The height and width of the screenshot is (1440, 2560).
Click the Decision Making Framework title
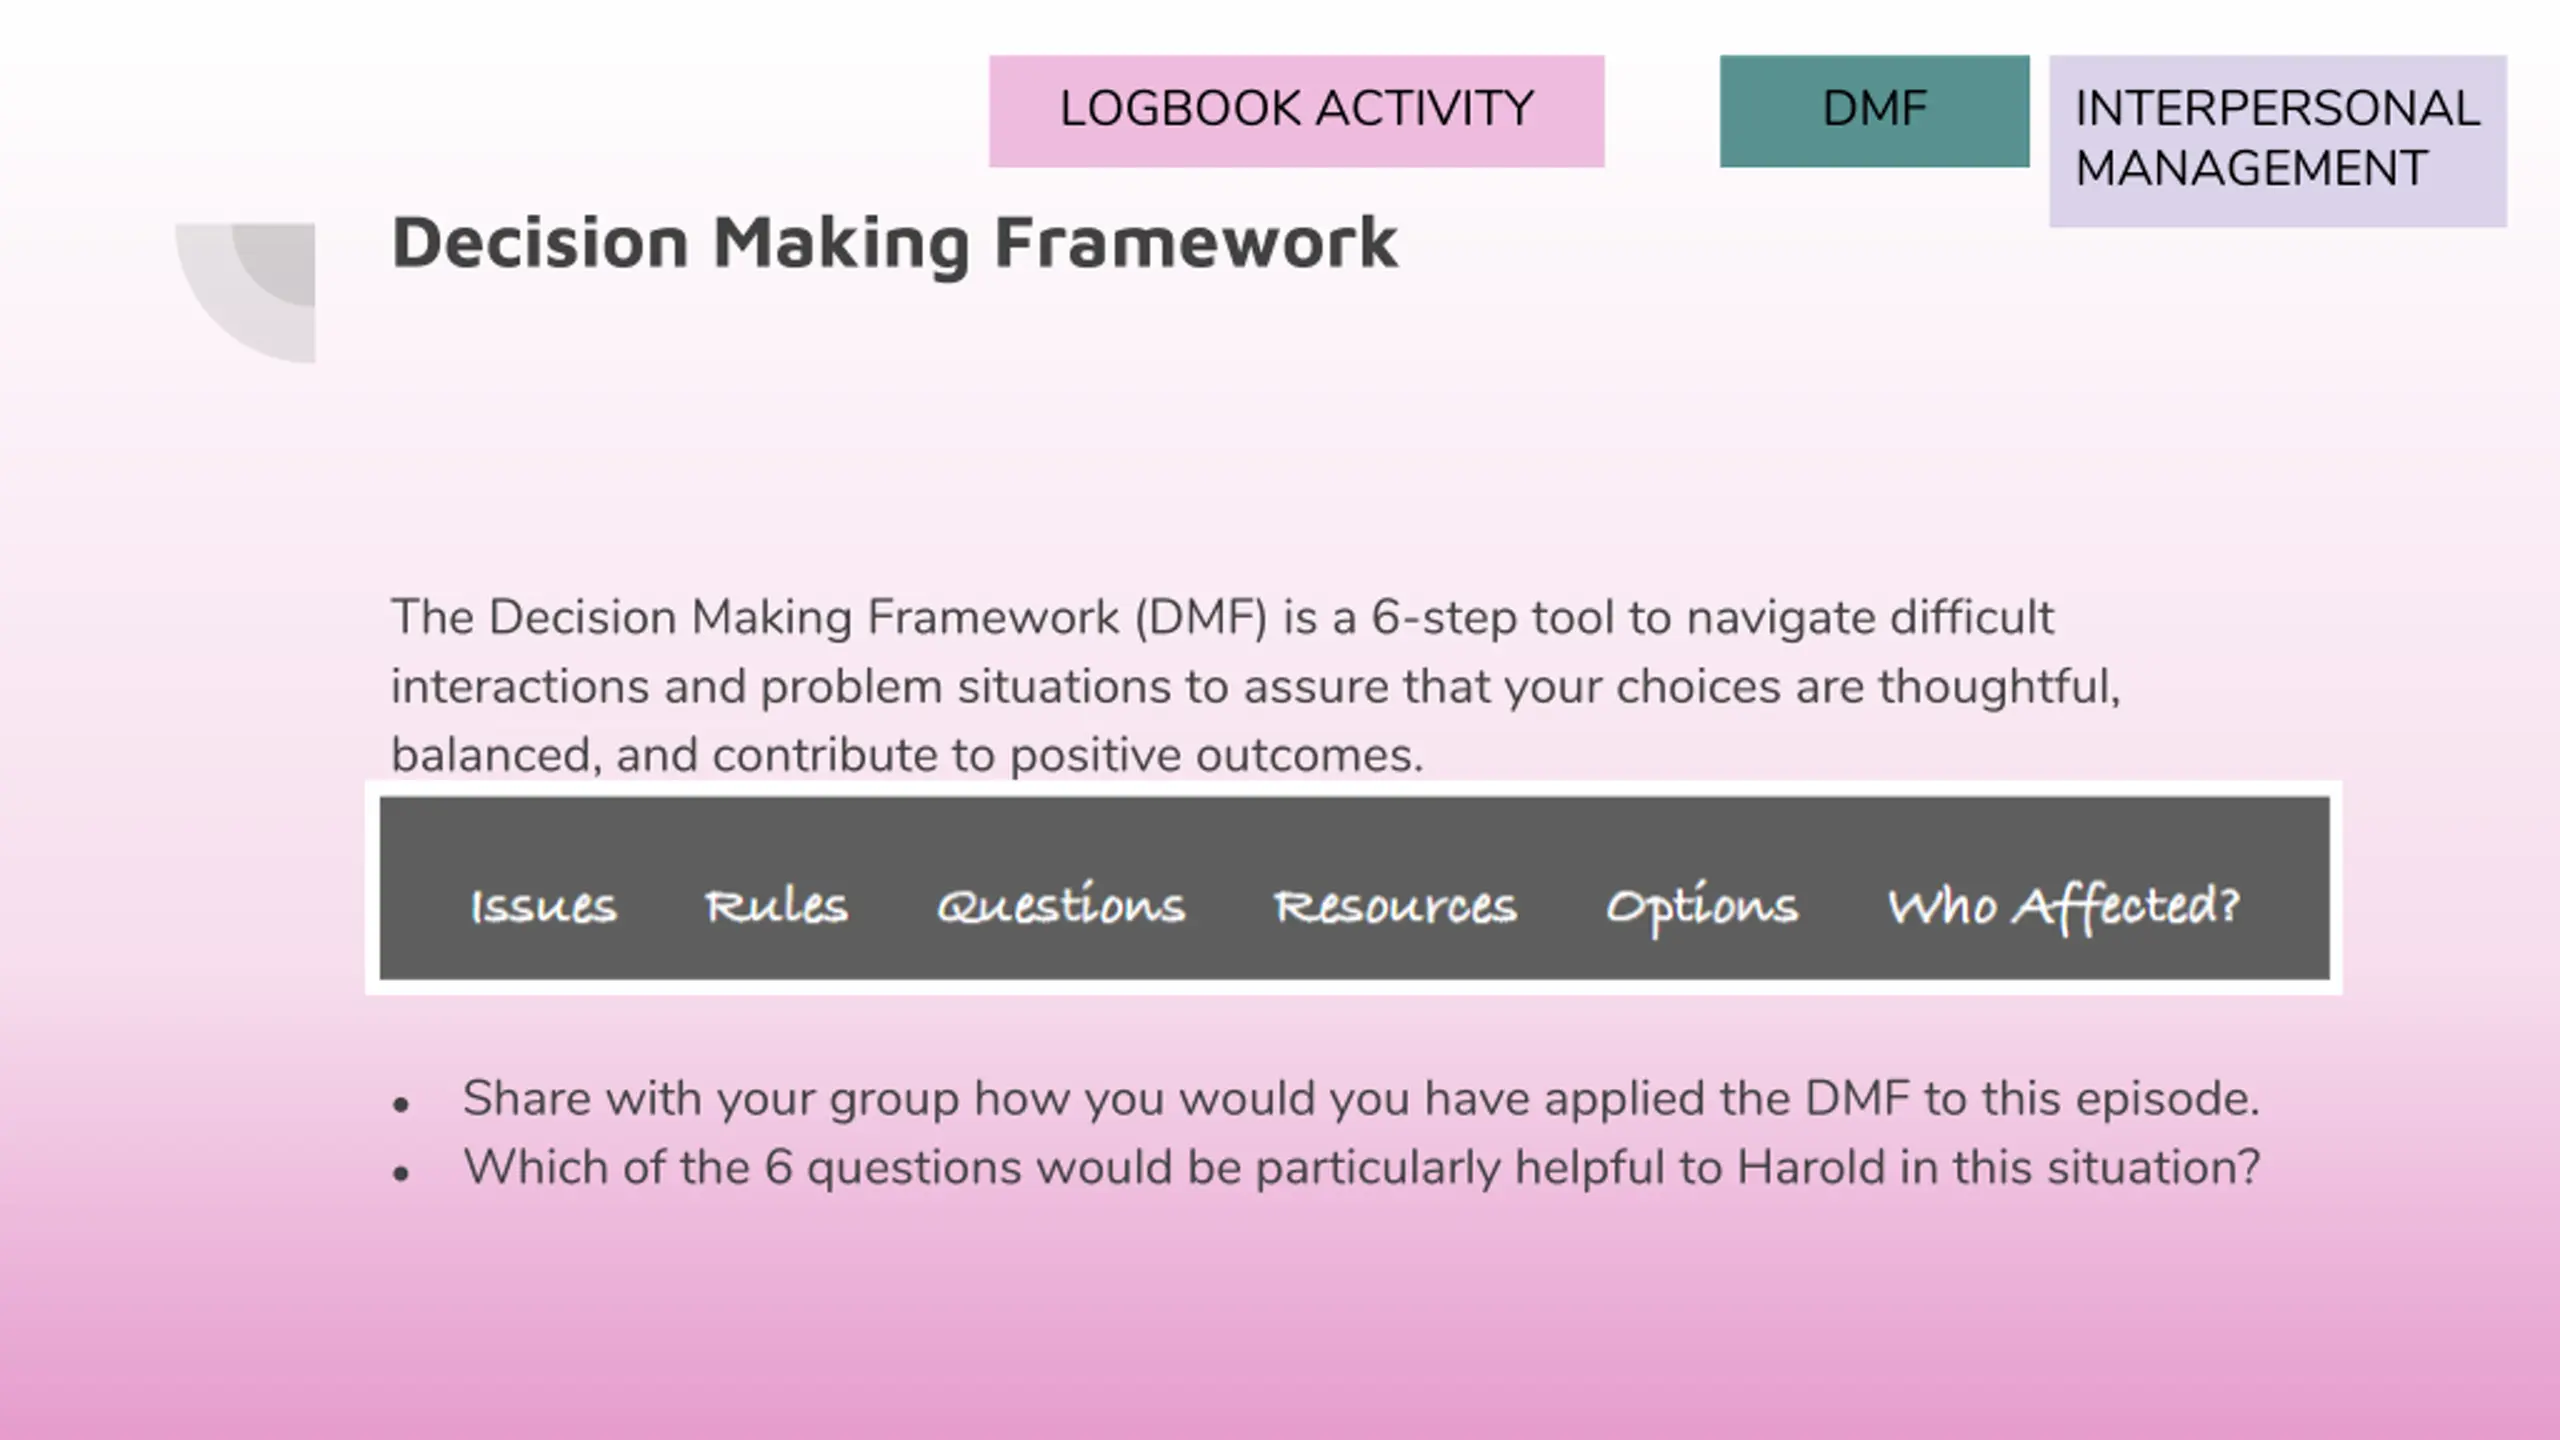(894, 242)
